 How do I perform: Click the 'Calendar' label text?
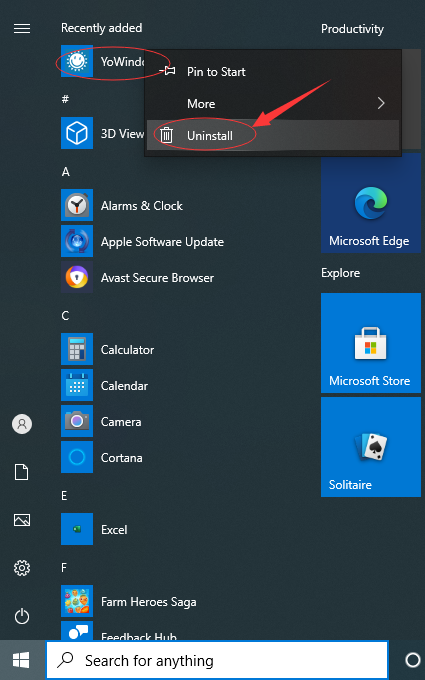[124, 386]
